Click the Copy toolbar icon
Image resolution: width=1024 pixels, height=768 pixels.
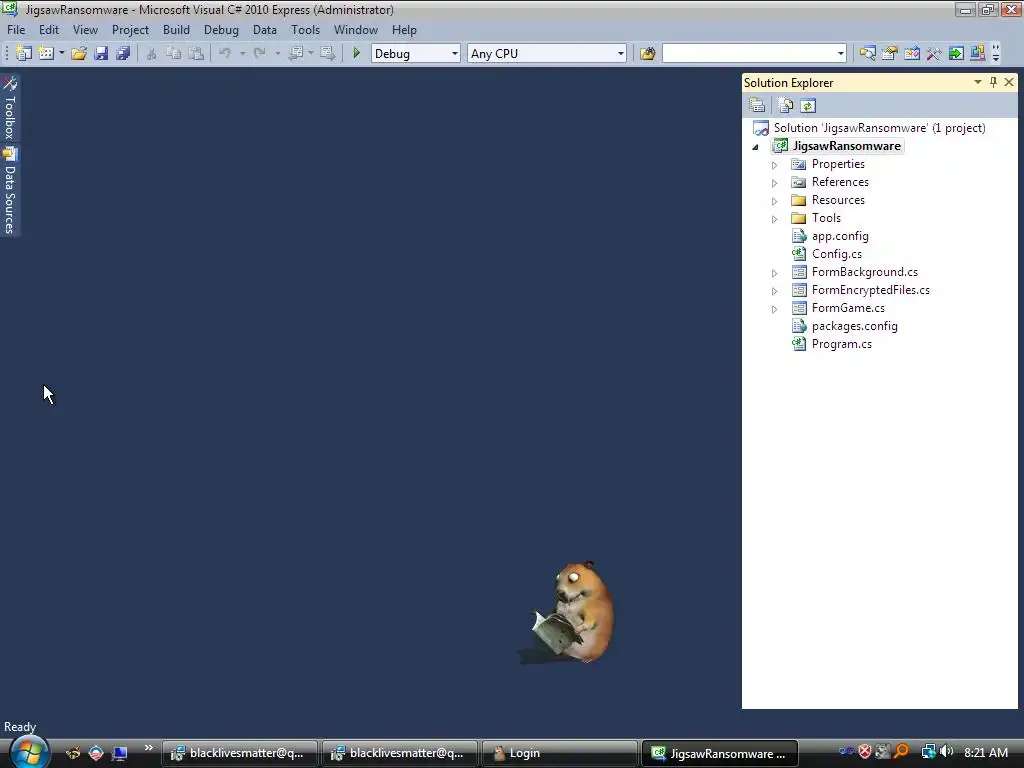174,54
